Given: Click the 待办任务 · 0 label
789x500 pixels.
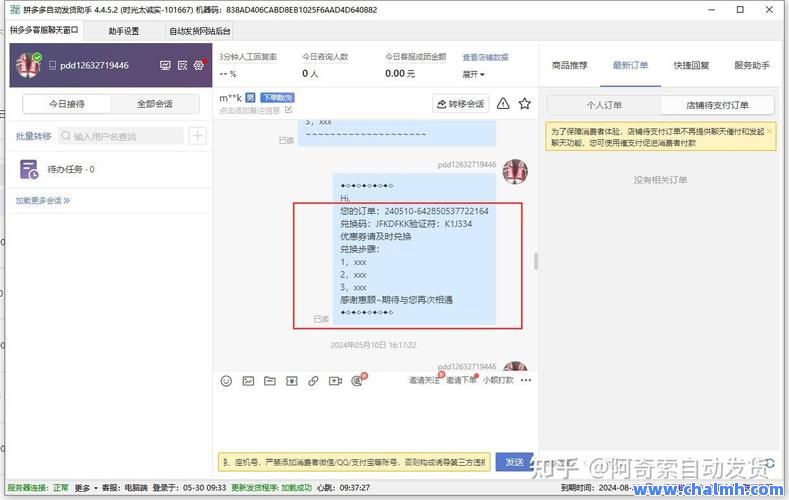Looking at the screenshot, I should click(x=71, y=170).
